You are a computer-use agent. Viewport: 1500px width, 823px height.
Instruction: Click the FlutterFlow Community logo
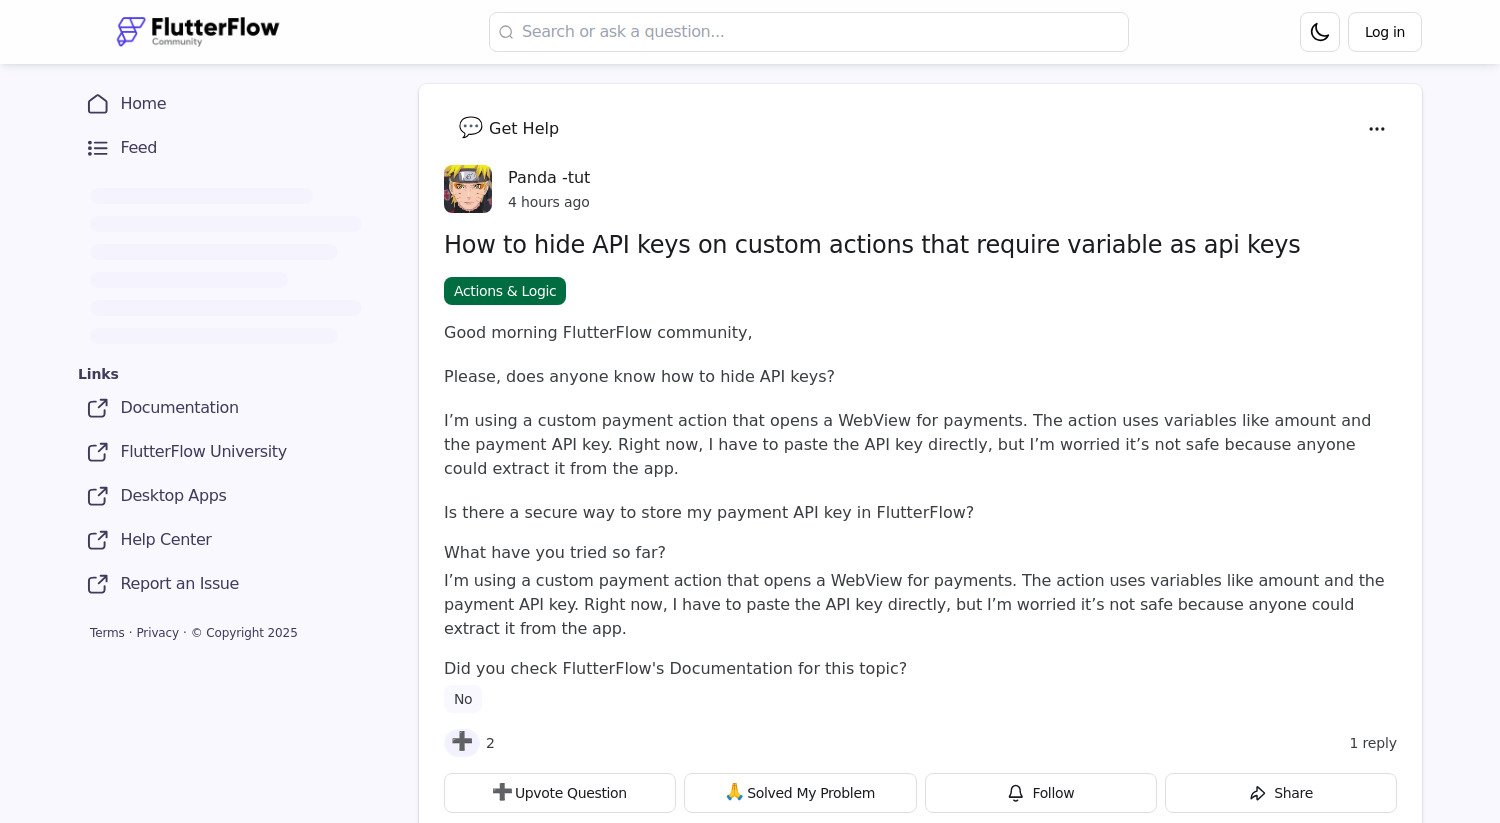[x=197, y=31]
